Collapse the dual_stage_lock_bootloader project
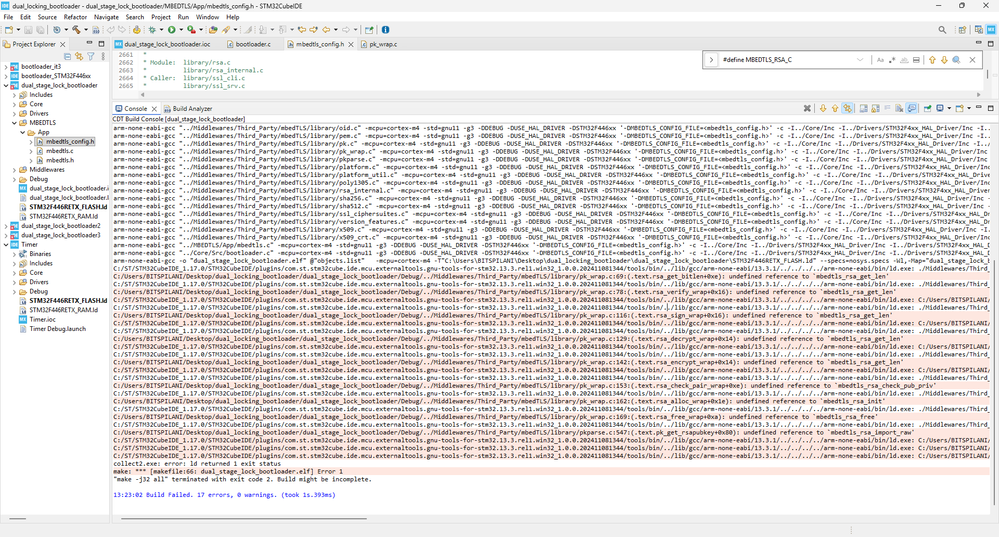The width and height of the screenshot is (999, 537). click(6, 85)
